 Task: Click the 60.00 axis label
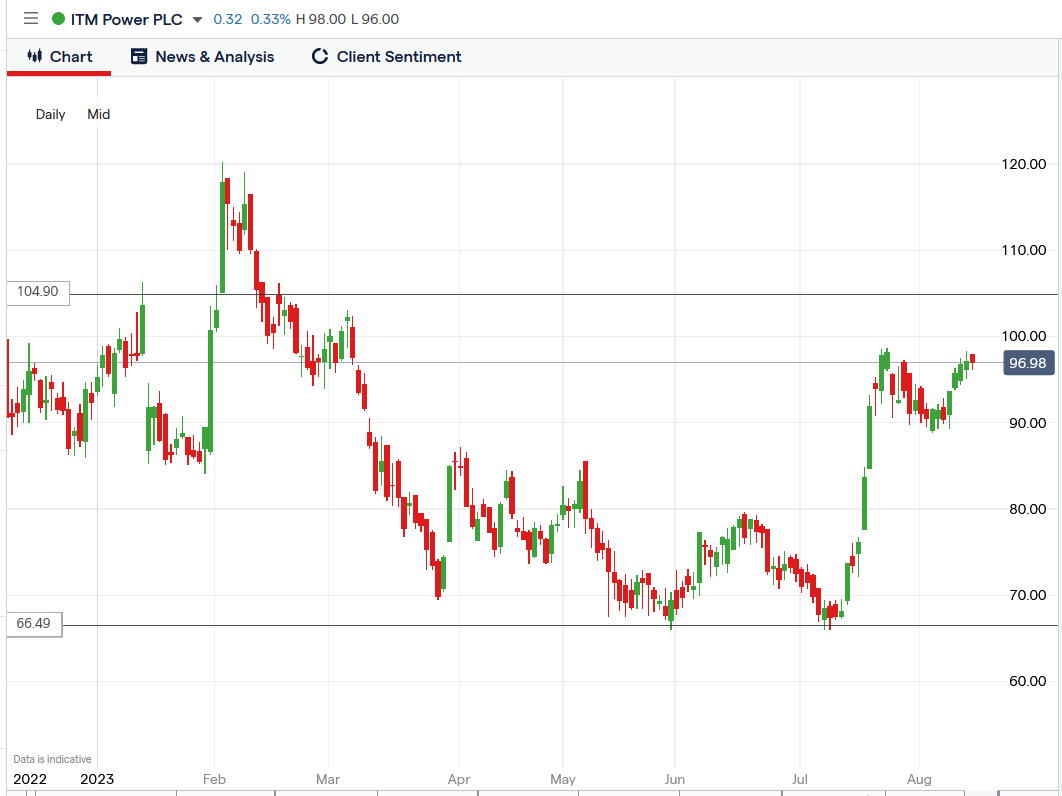(1027, 681)
